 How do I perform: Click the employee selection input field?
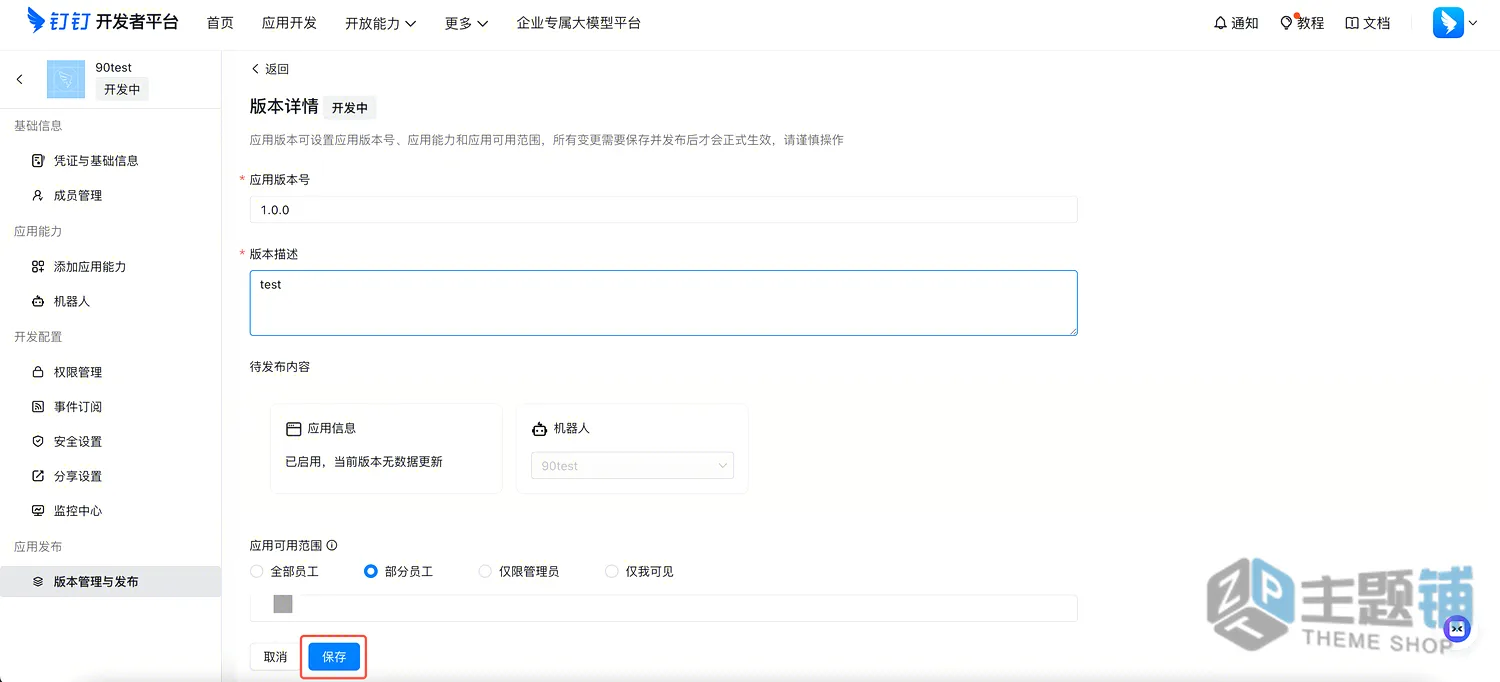[664, 608]
